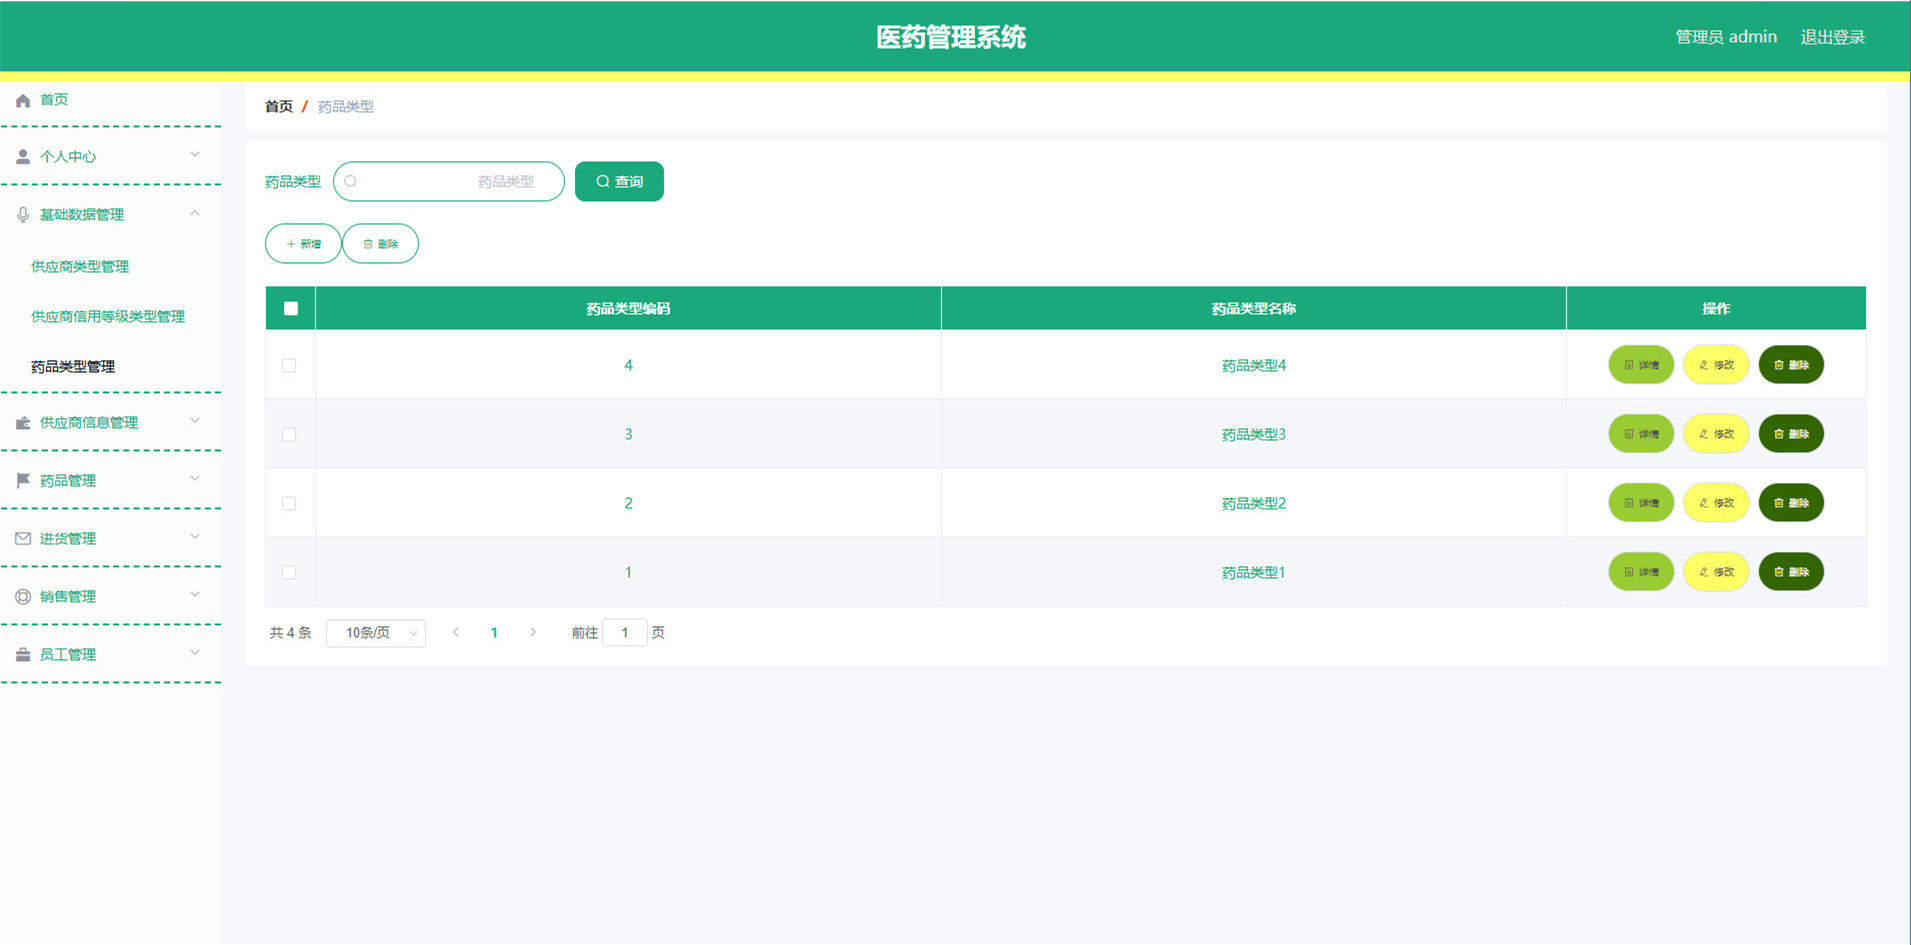1911x945 pixels.
Task: Click the microphone icon beside 基础数据管理
Action: 23,215
